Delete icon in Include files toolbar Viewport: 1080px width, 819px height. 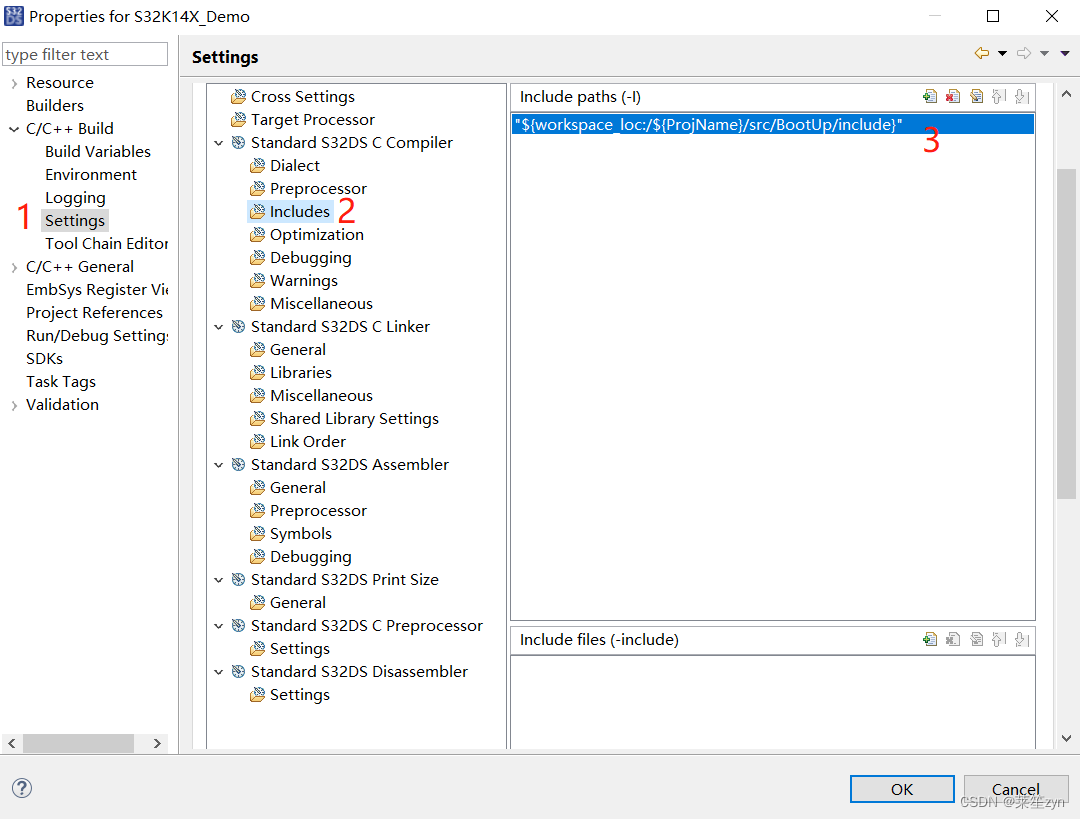(x=953, y=639)
